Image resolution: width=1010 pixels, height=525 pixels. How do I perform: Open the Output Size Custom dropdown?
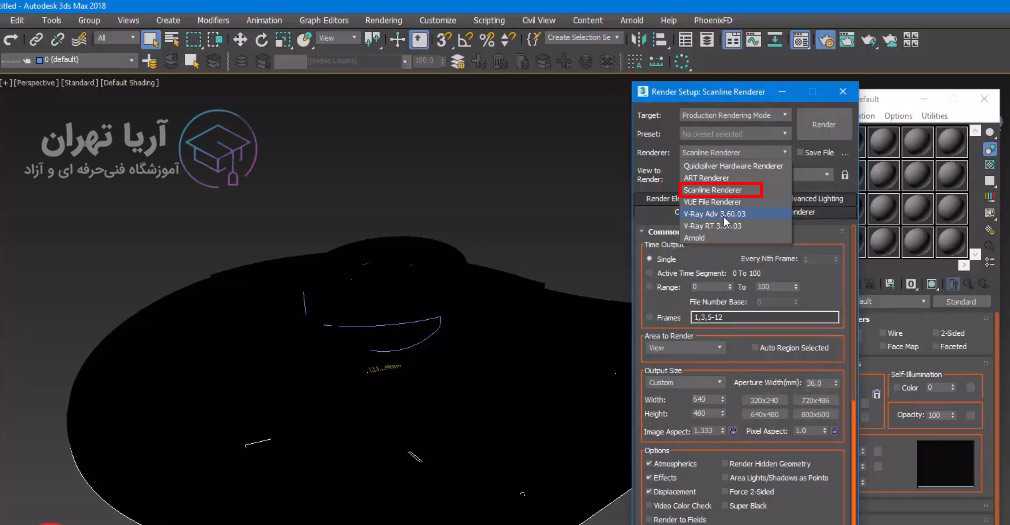pos(685,383)
